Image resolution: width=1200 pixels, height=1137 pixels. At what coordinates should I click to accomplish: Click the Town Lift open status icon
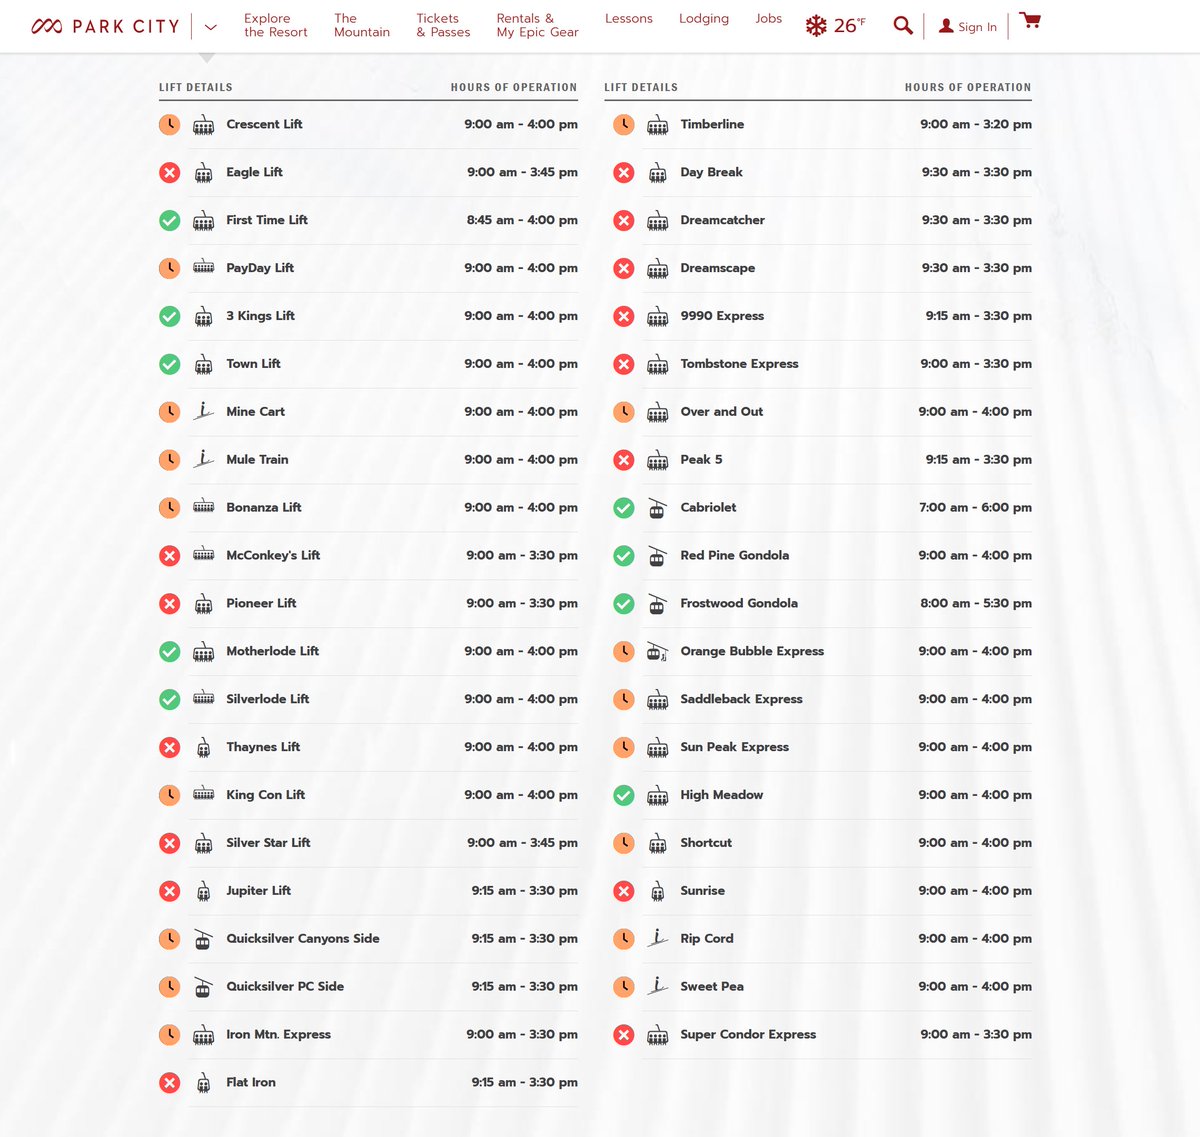pos(170,364)
